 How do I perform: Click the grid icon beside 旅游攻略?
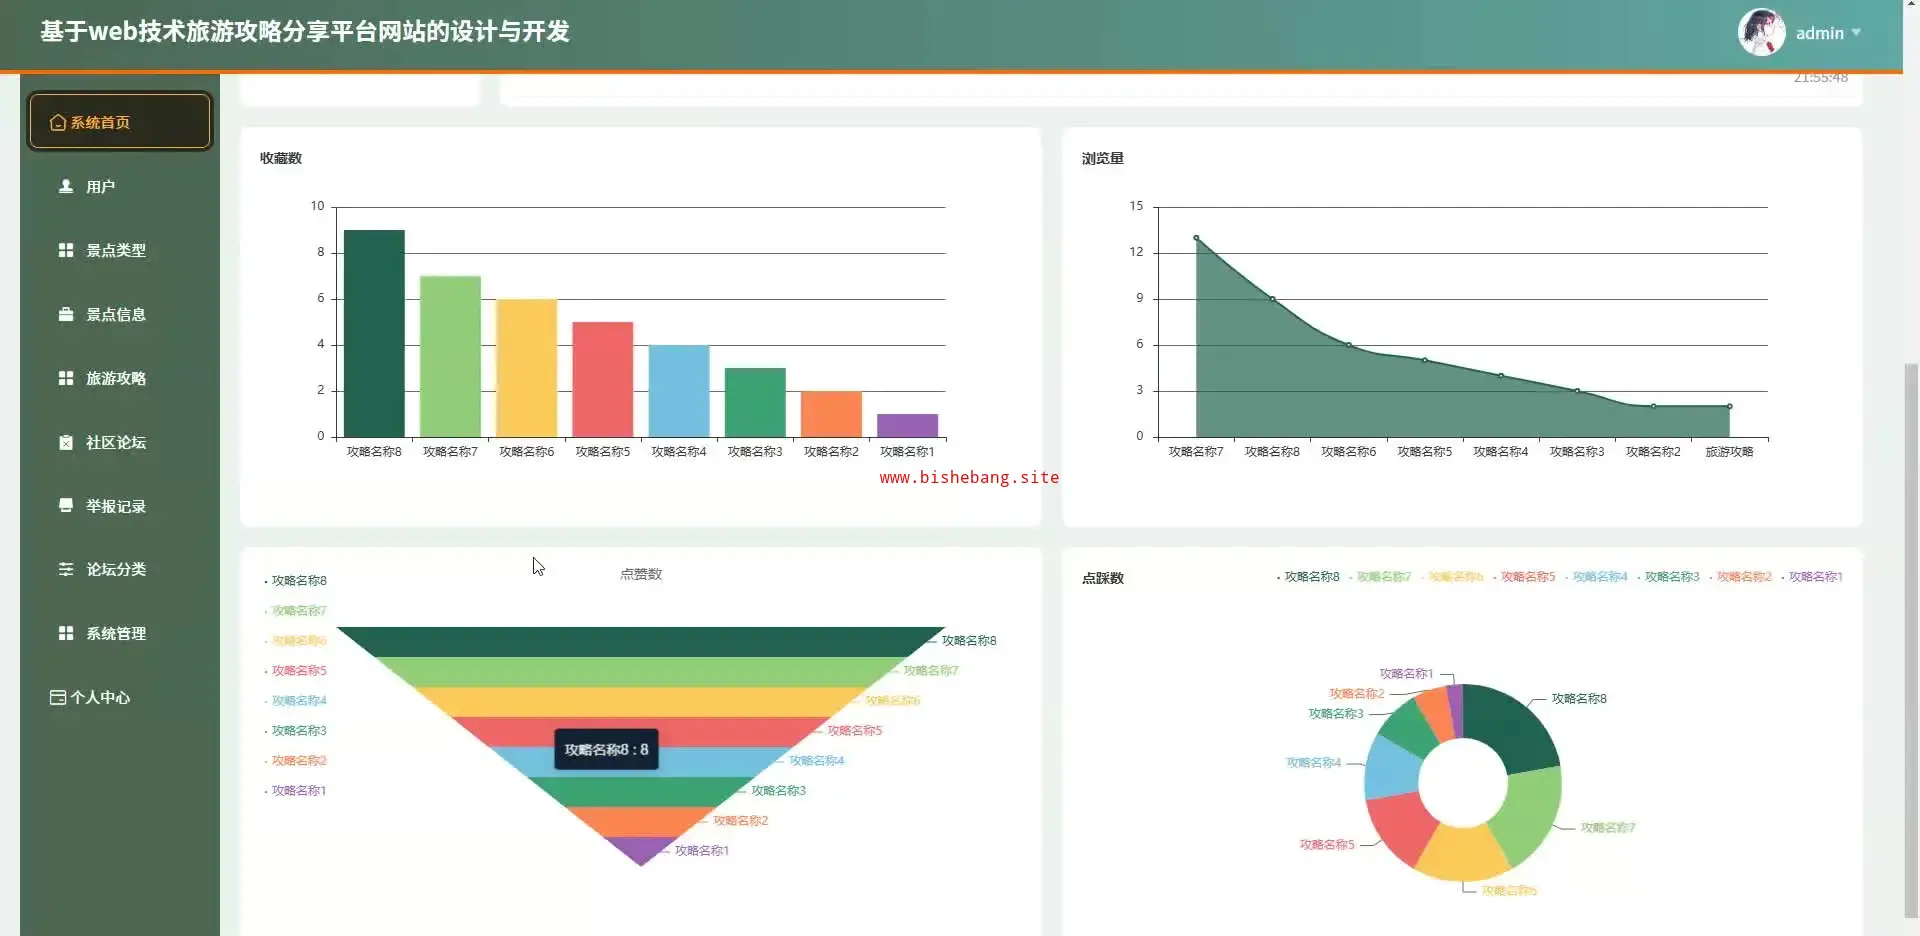pyautogui.click(x=66, y=378)
